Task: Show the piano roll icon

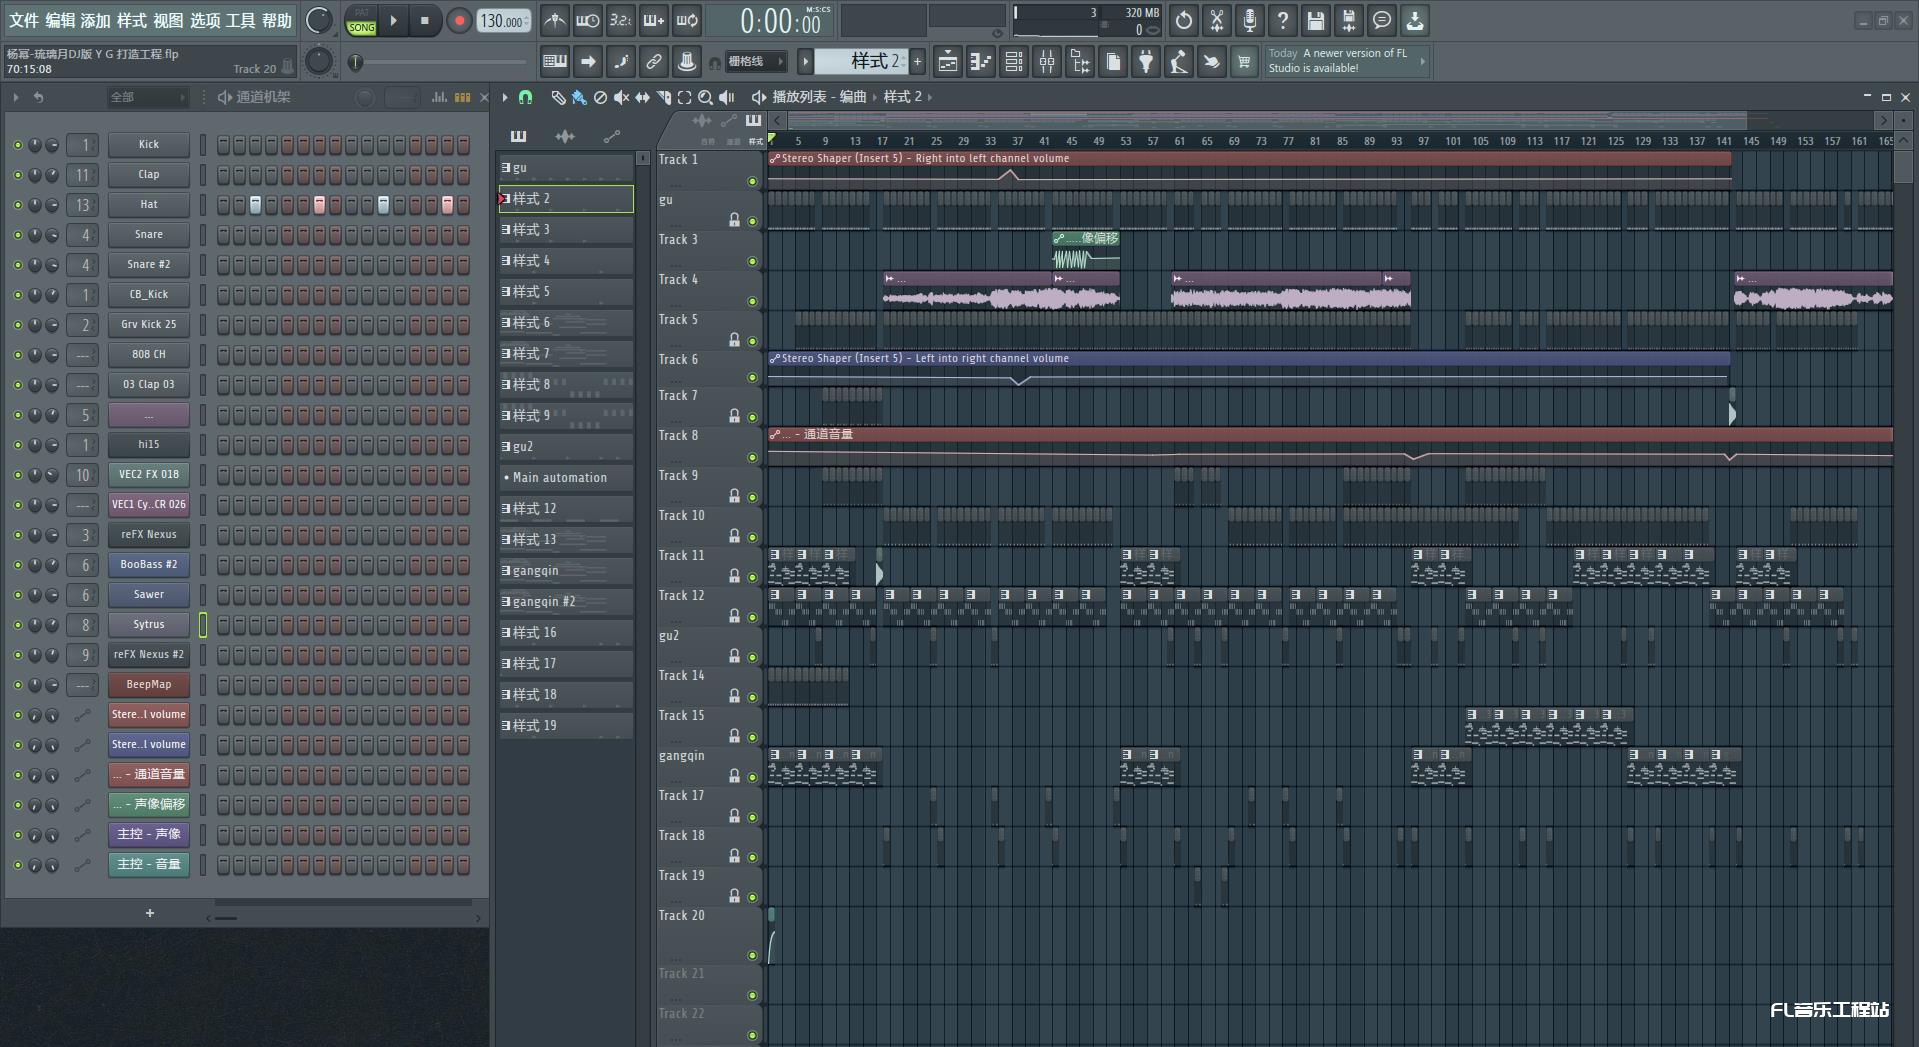Action: (x=981, y=62)
